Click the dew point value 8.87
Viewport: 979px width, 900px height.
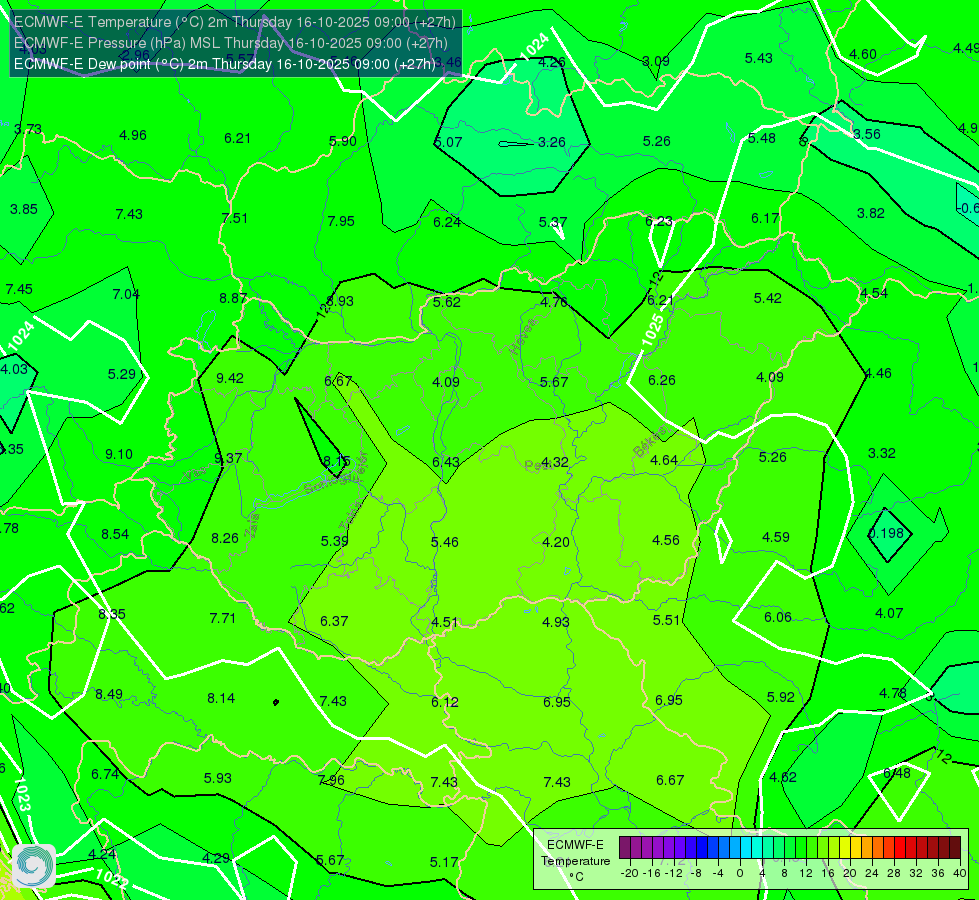[233, 299]
